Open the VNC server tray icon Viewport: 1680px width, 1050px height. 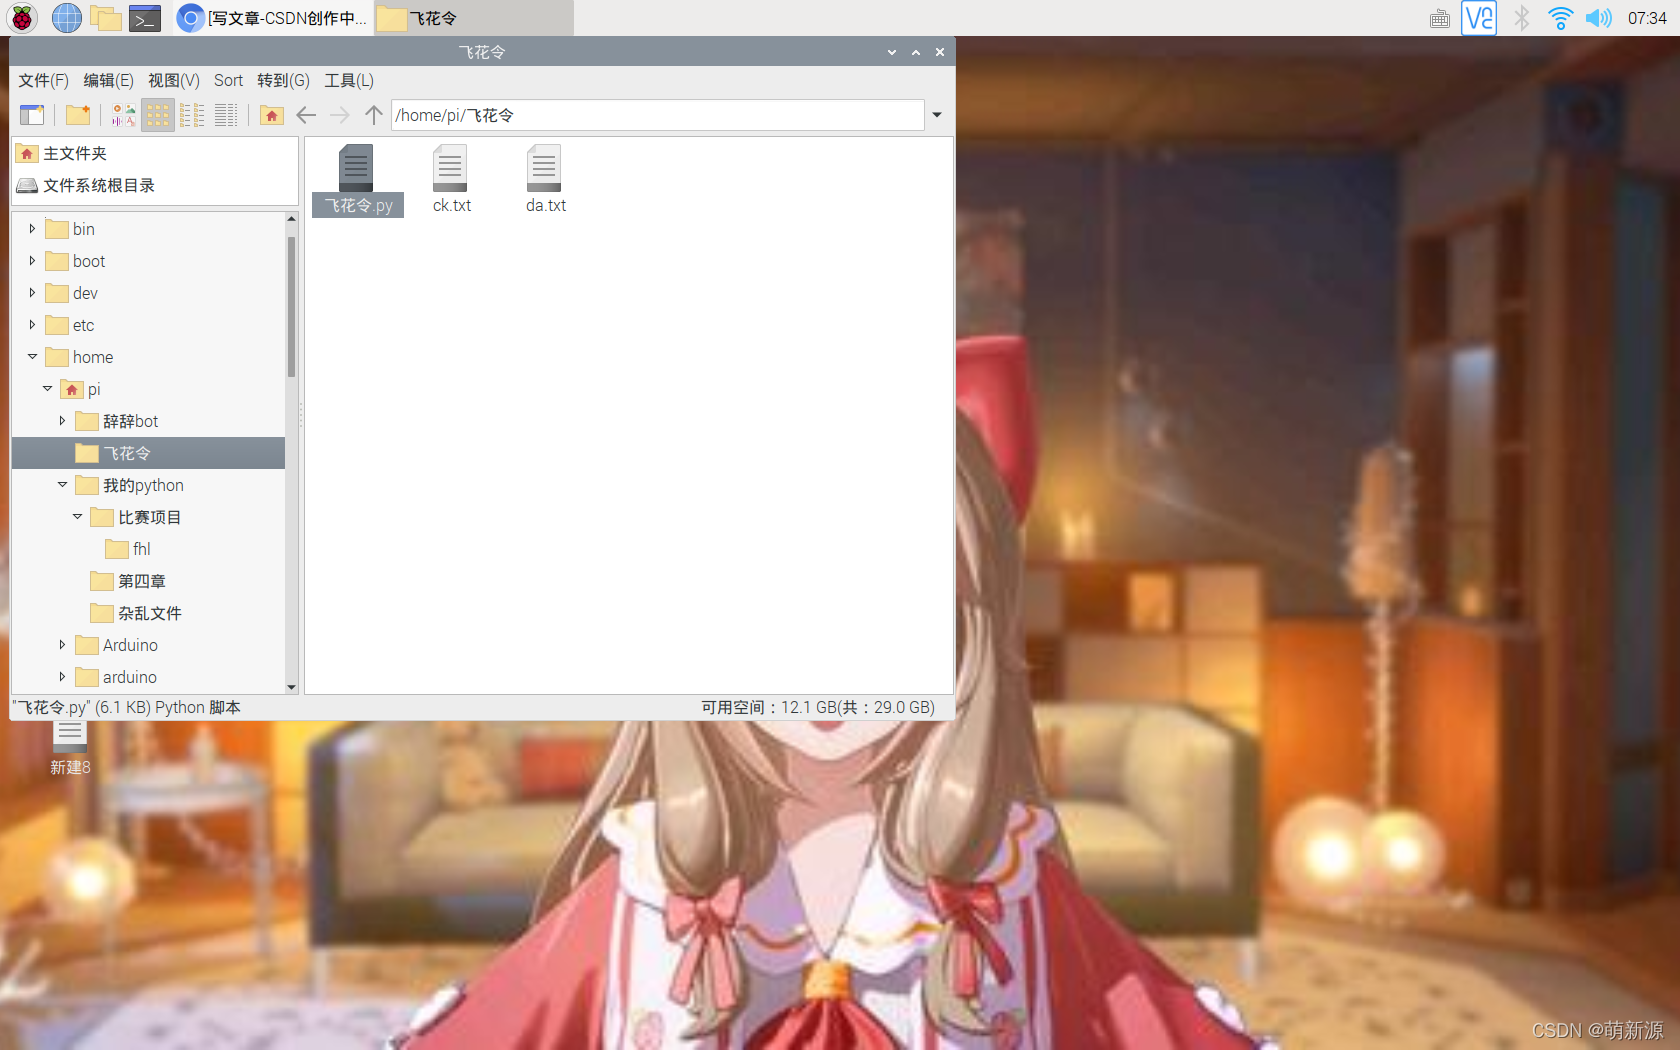click(1479, 18)
